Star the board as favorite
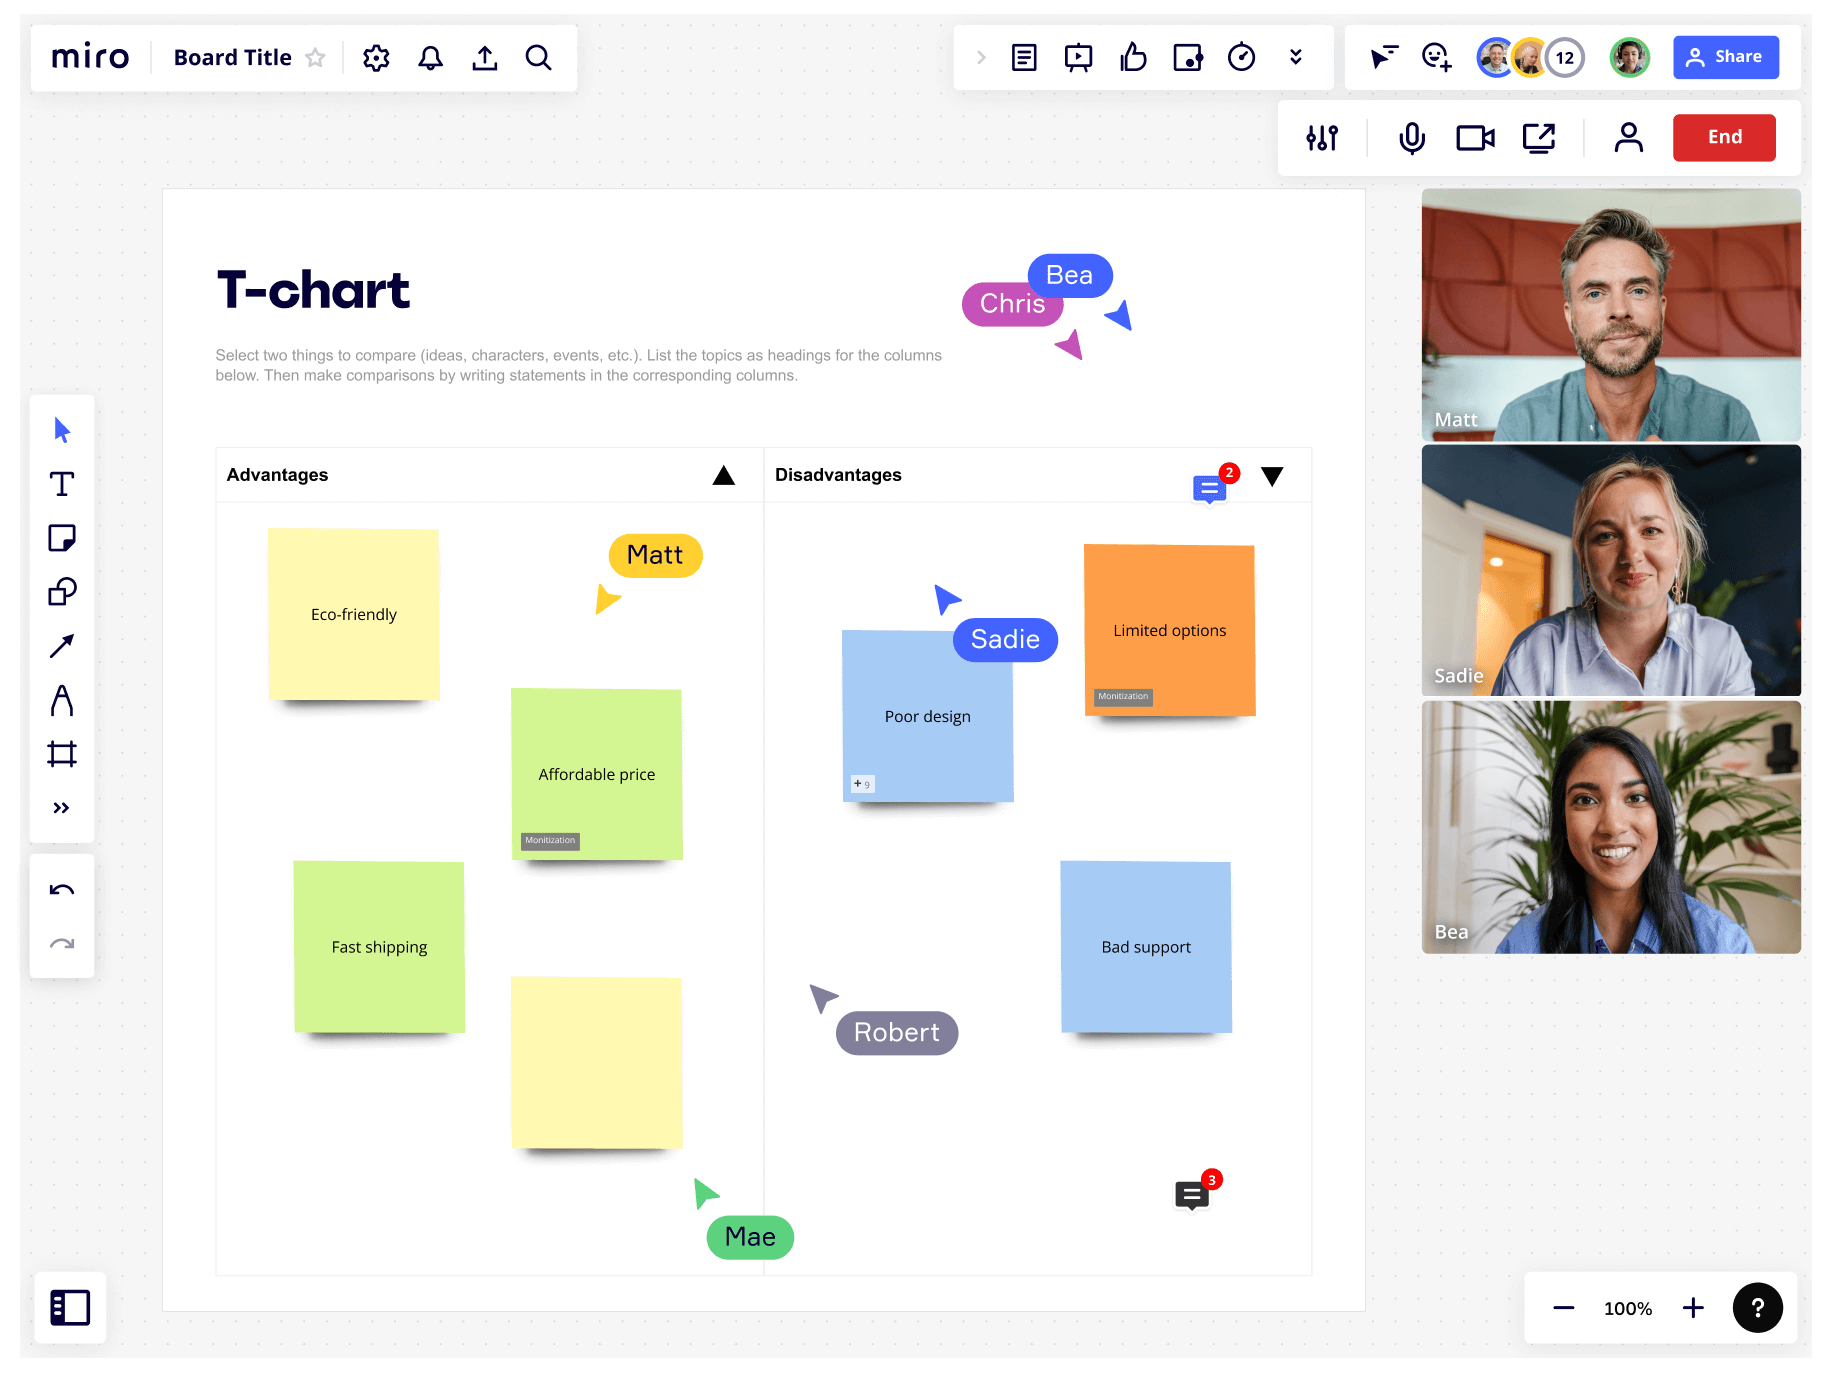1829x1376 pixels. tap(315, 58)
